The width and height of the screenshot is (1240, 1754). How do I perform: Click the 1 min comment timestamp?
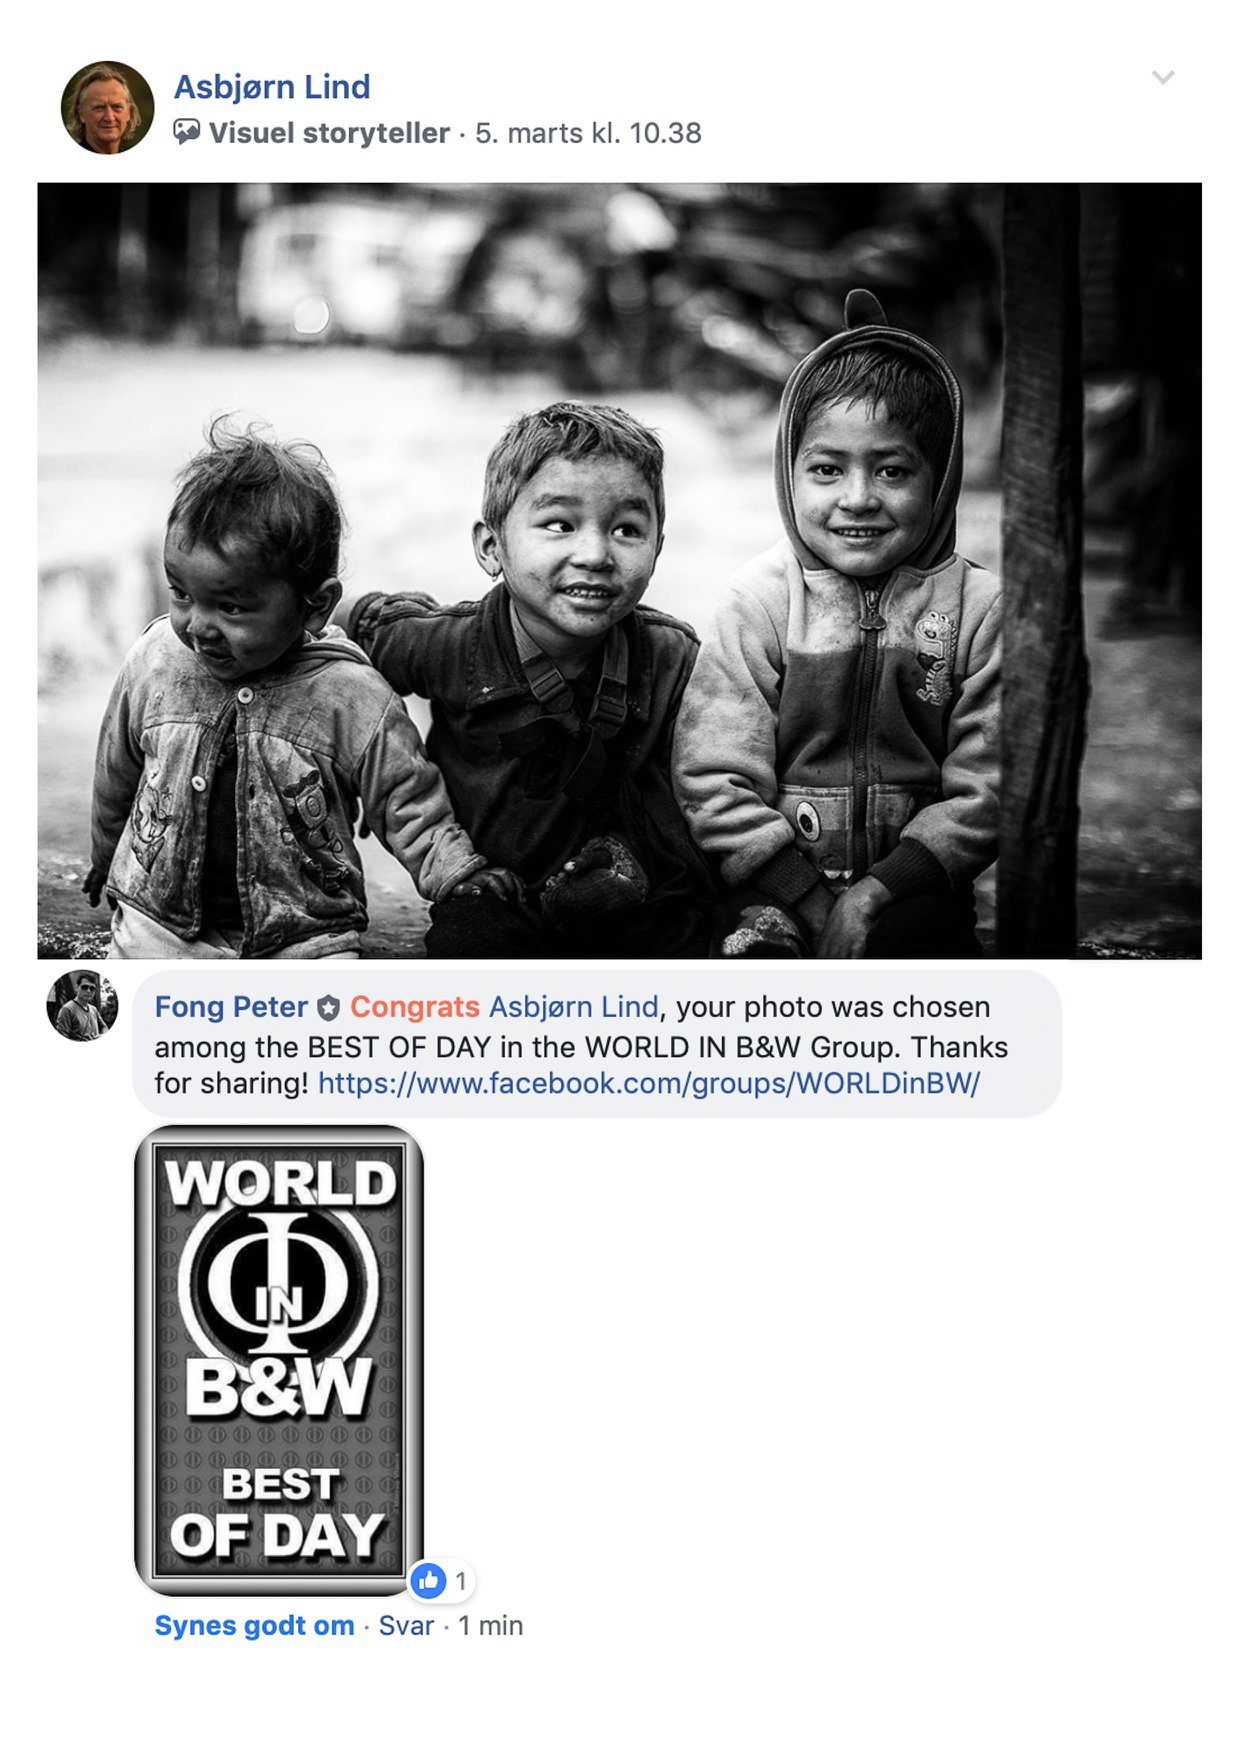coord(490,1625)
